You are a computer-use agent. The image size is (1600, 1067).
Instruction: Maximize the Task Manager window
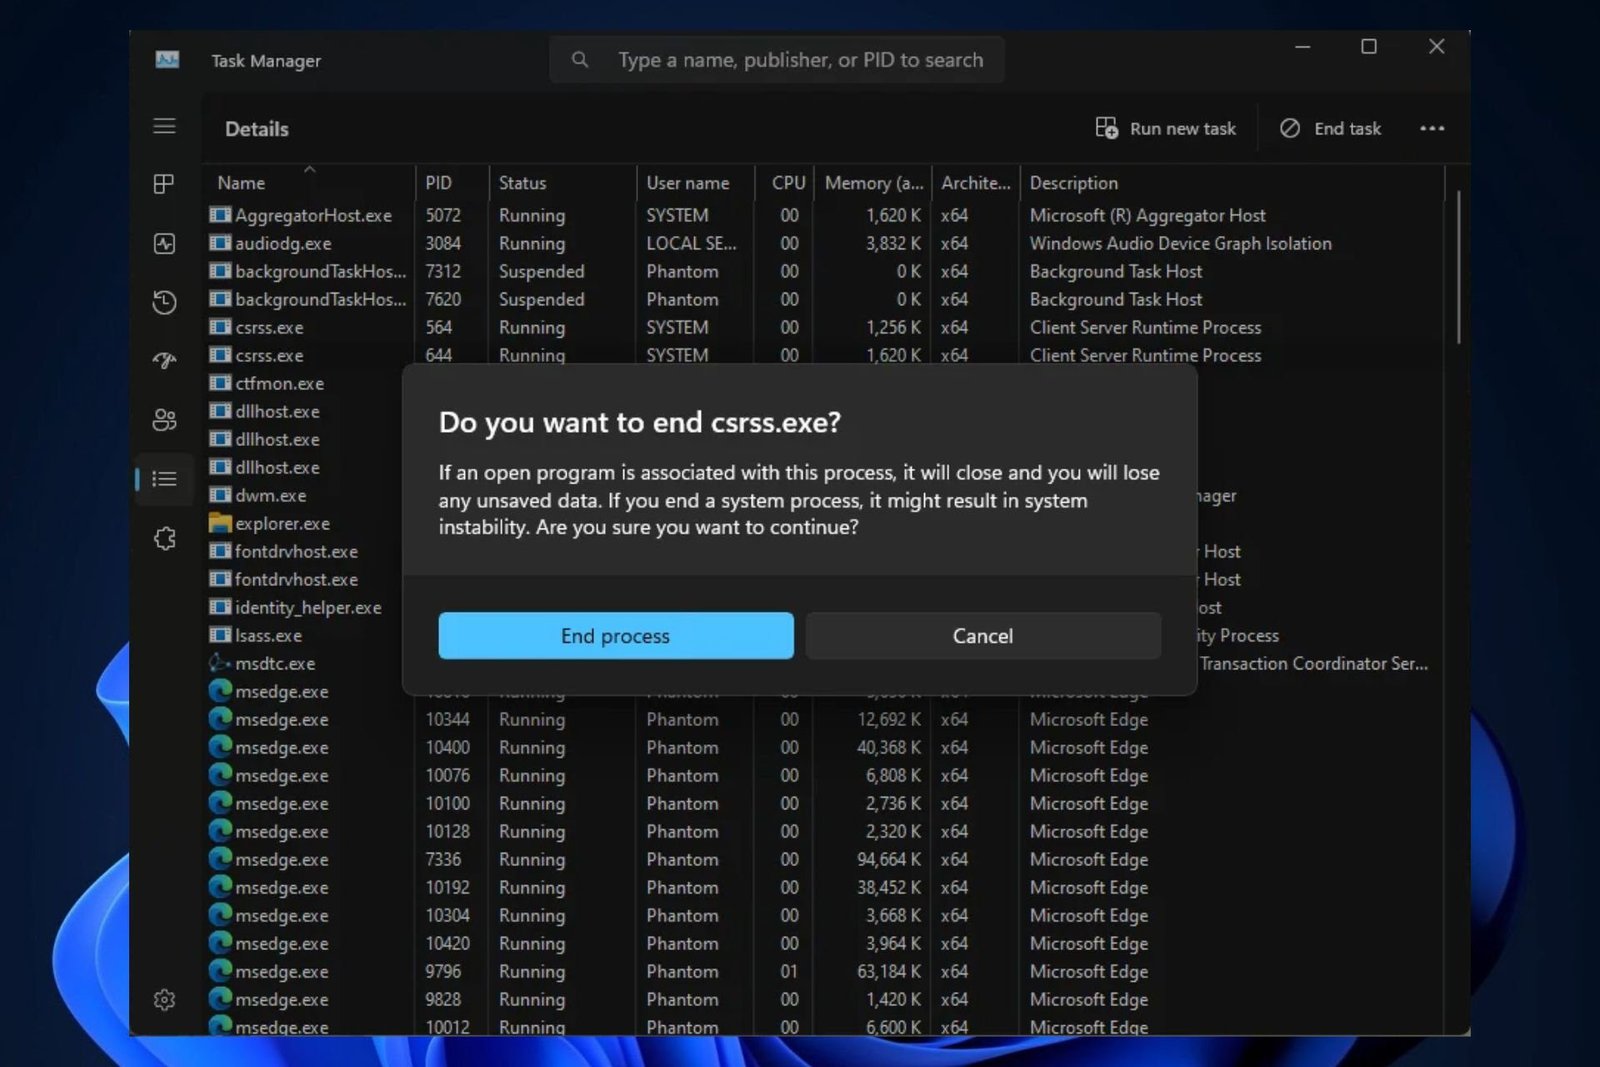[x=1369, y=46]
